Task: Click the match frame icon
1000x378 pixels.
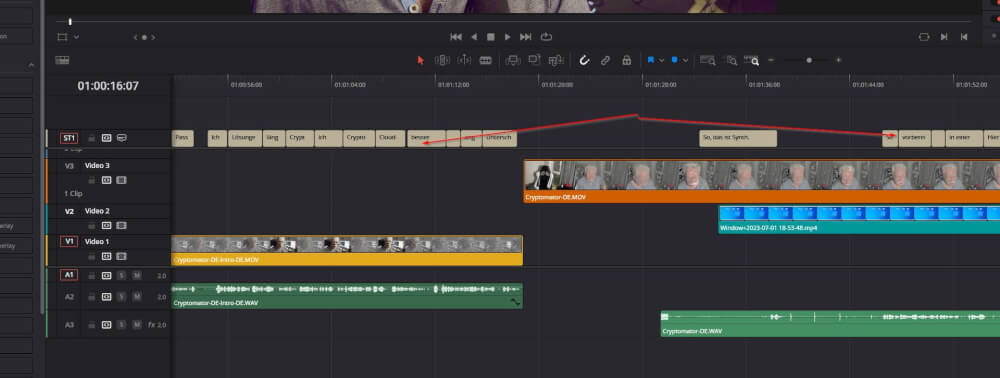Action: (925, 37)
